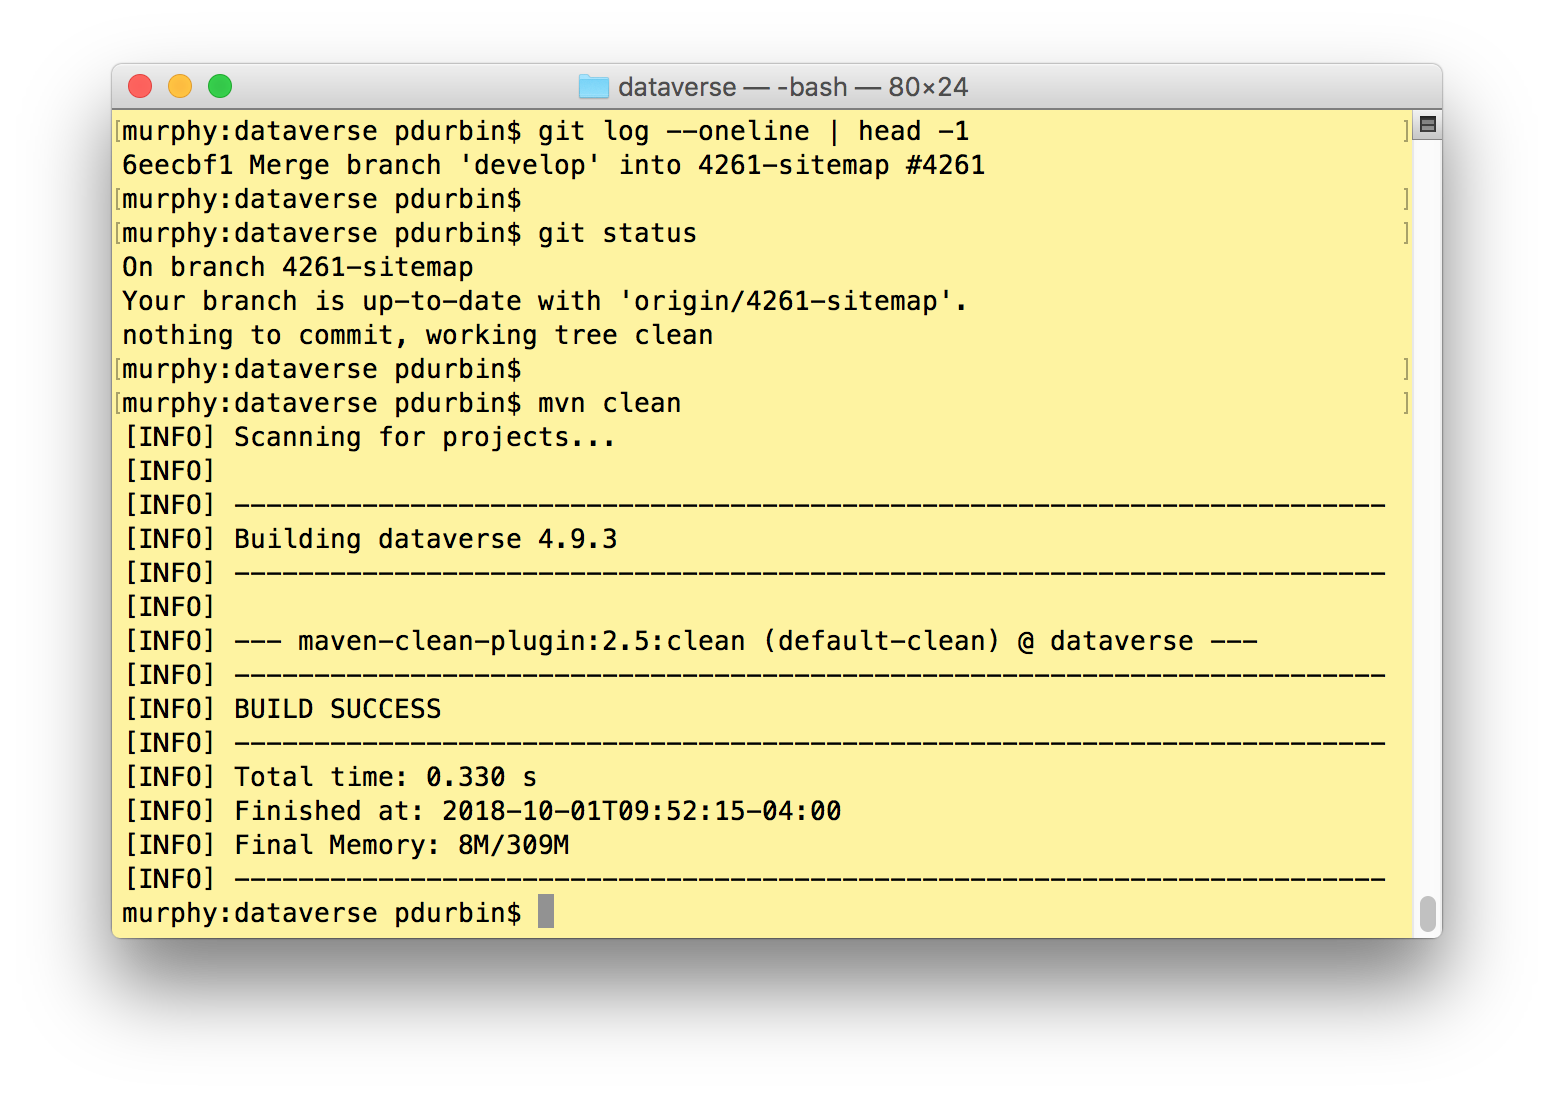The image size is (1554, 1098).
Task: Click the window title 'dataverse — -bash — 80×24'
Action: (x=793, y=87)
